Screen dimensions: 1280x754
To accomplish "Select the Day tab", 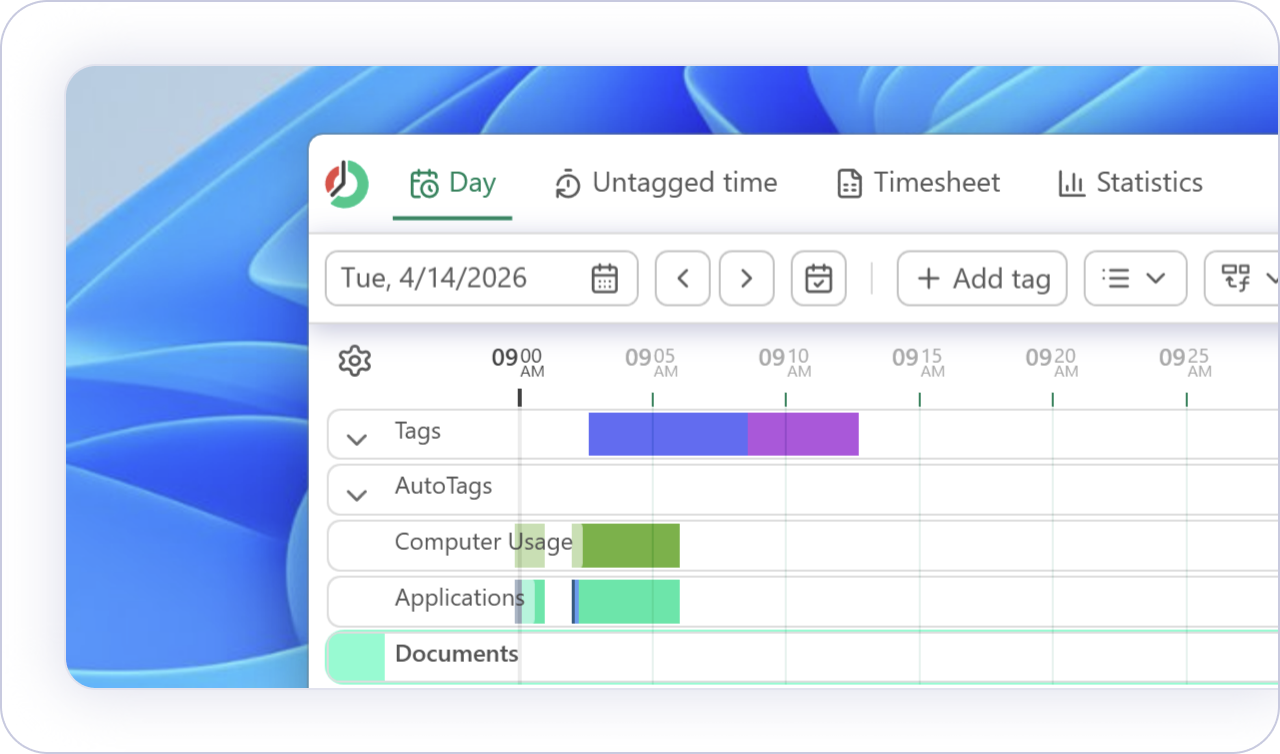I will click(x=453, y=183).
